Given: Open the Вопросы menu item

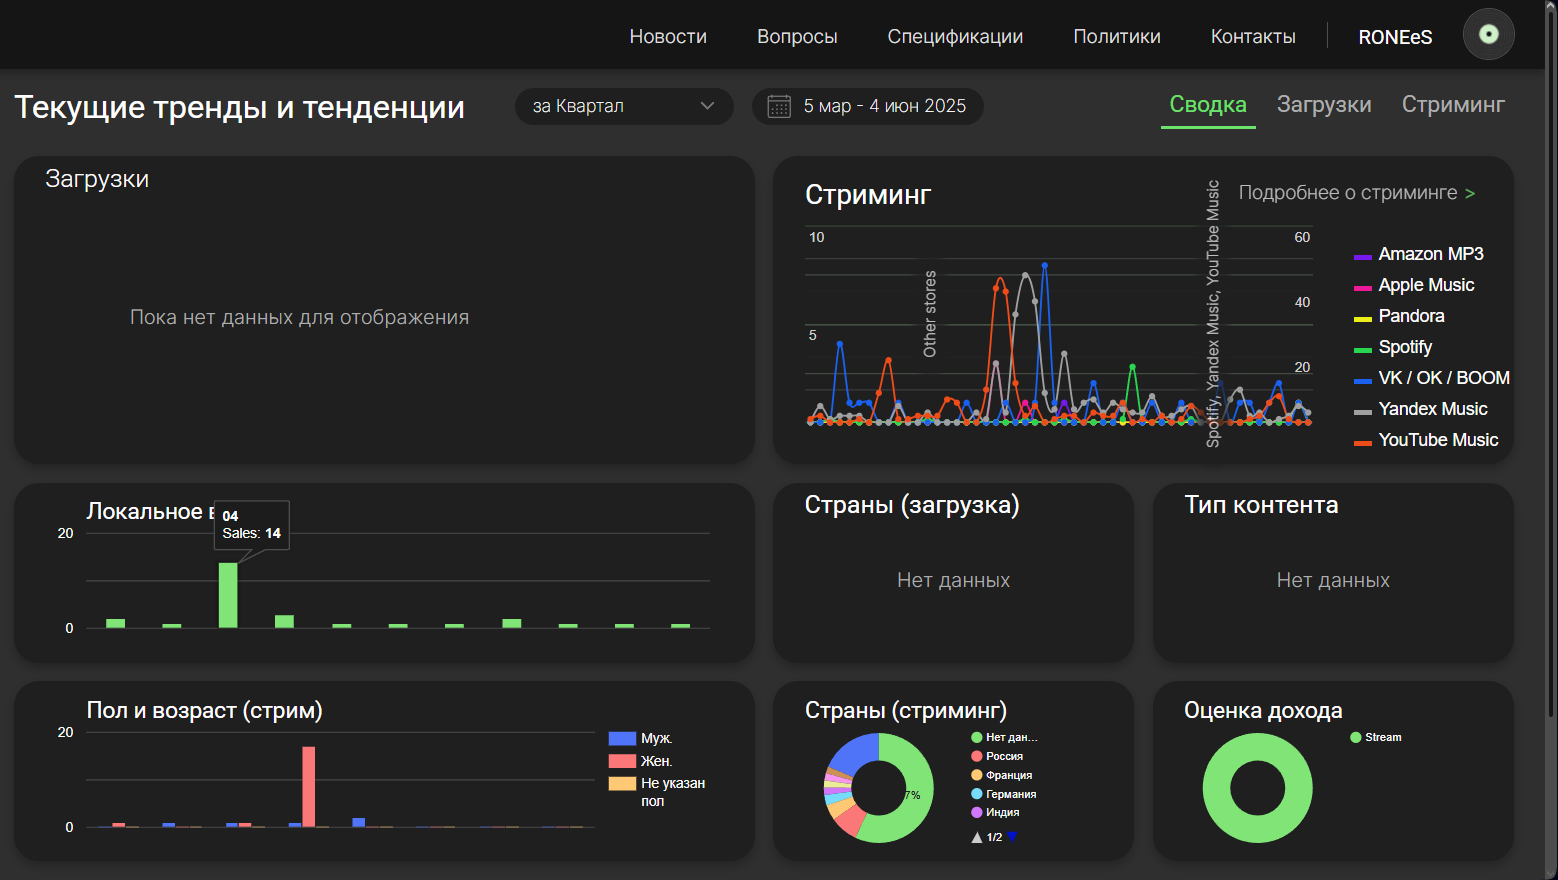Looking at the screenshot, I should (797, 36).
